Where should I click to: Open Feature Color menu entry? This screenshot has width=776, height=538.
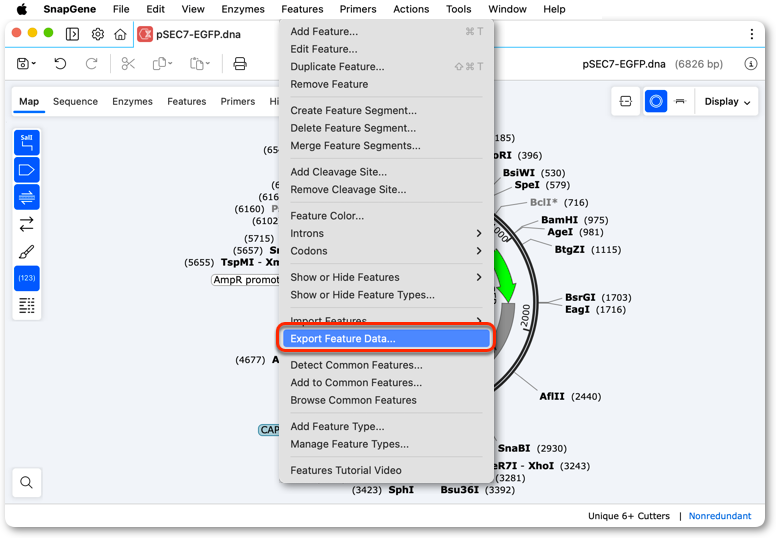point(386,216)
